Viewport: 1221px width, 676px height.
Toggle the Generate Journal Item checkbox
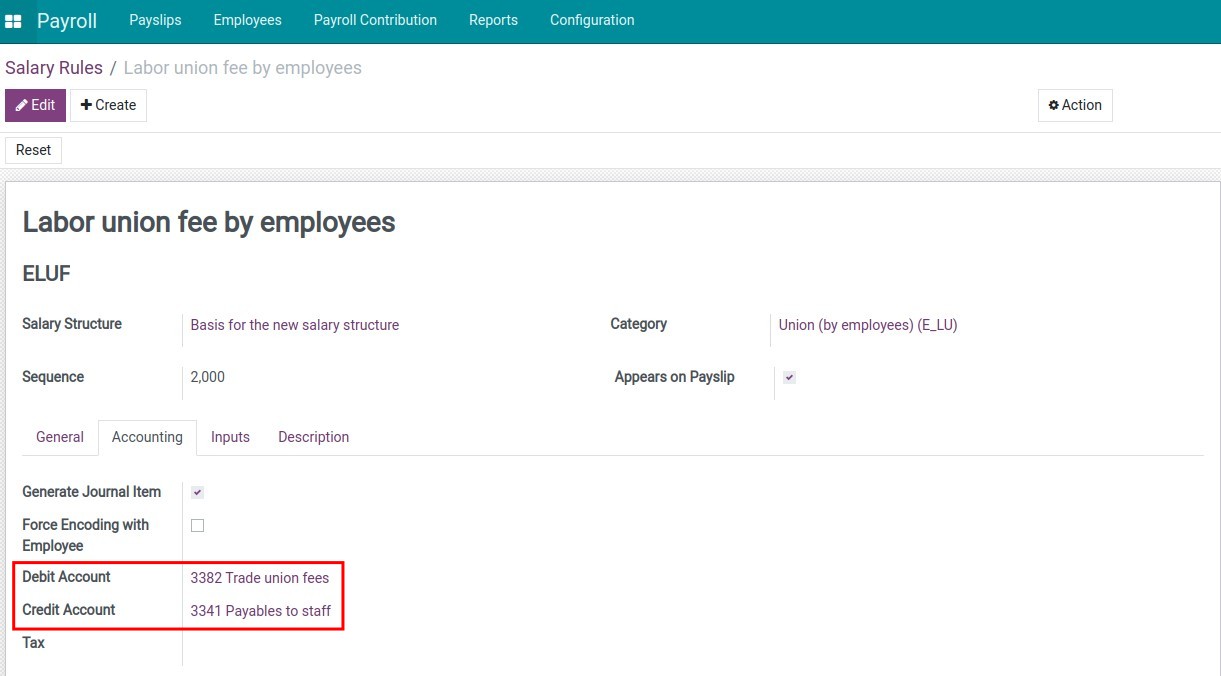coord(197,491)
